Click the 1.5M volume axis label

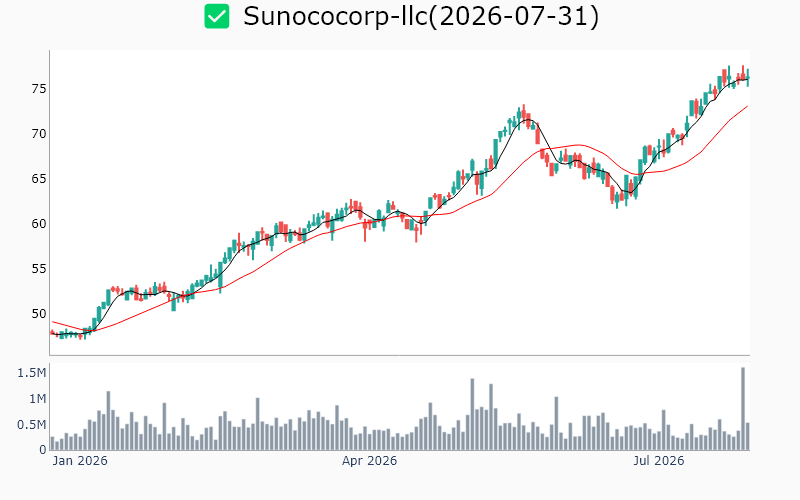pos(32,373)
